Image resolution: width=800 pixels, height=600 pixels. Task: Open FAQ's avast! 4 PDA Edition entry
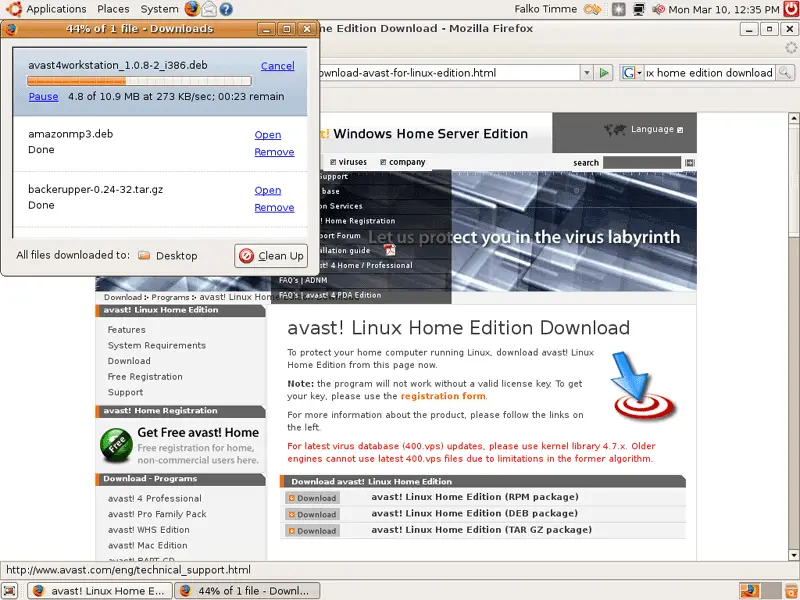click(x=330, y=295)
